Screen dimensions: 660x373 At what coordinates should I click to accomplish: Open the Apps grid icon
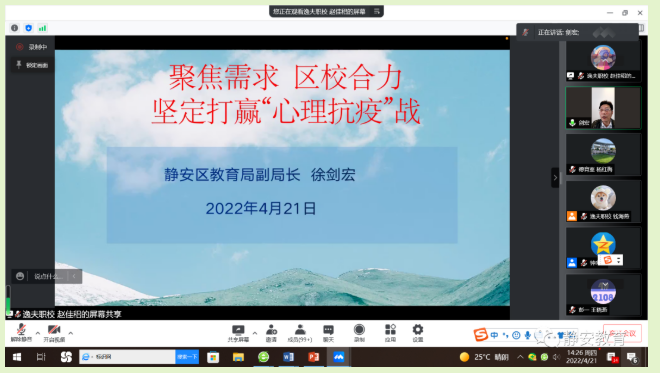tap(390, 333)
